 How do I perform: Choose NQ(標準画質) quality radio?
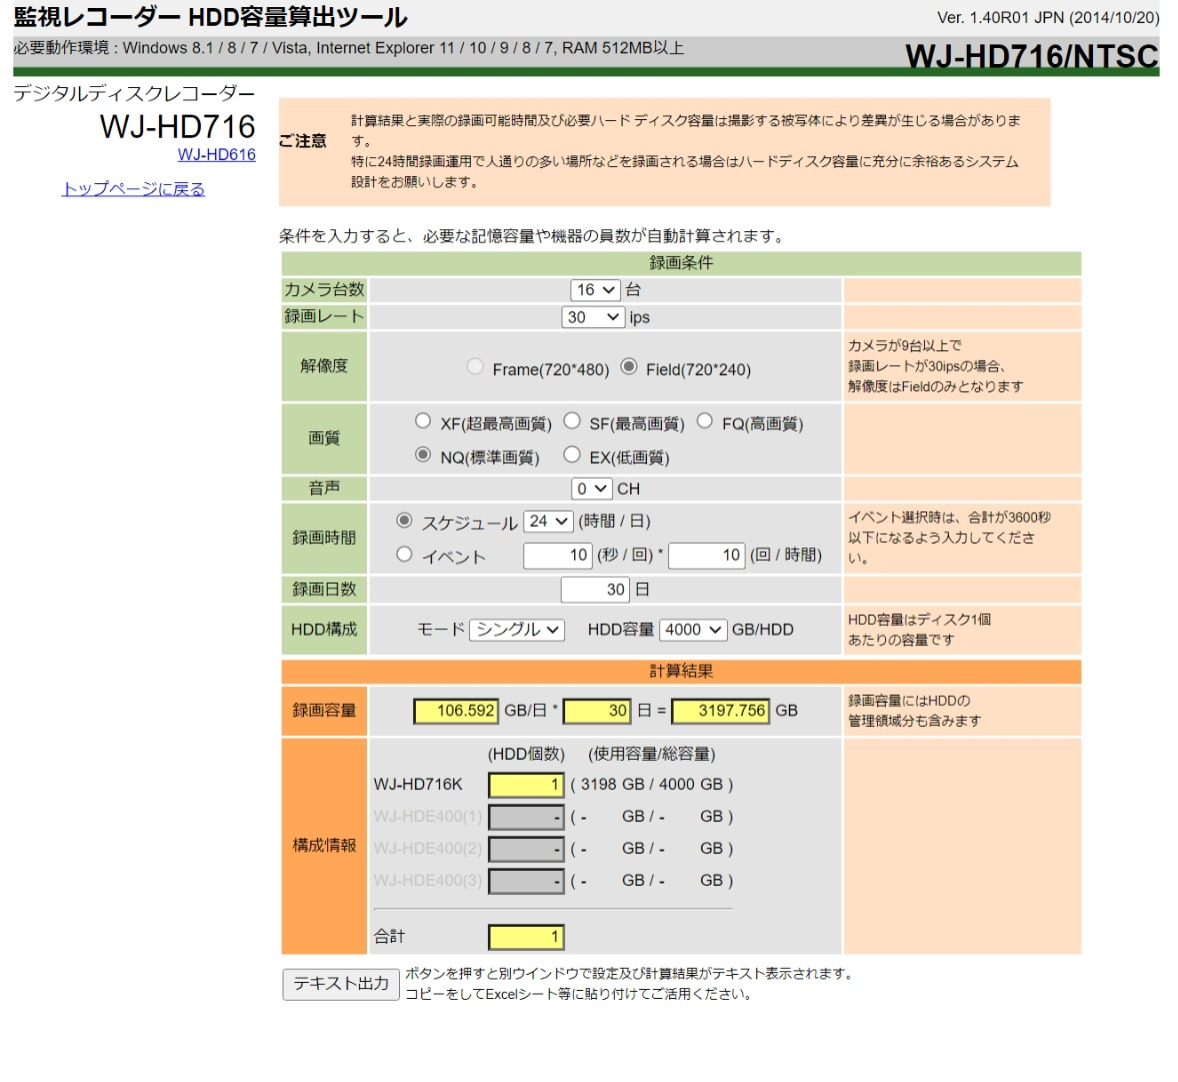[x=423, y=455]
